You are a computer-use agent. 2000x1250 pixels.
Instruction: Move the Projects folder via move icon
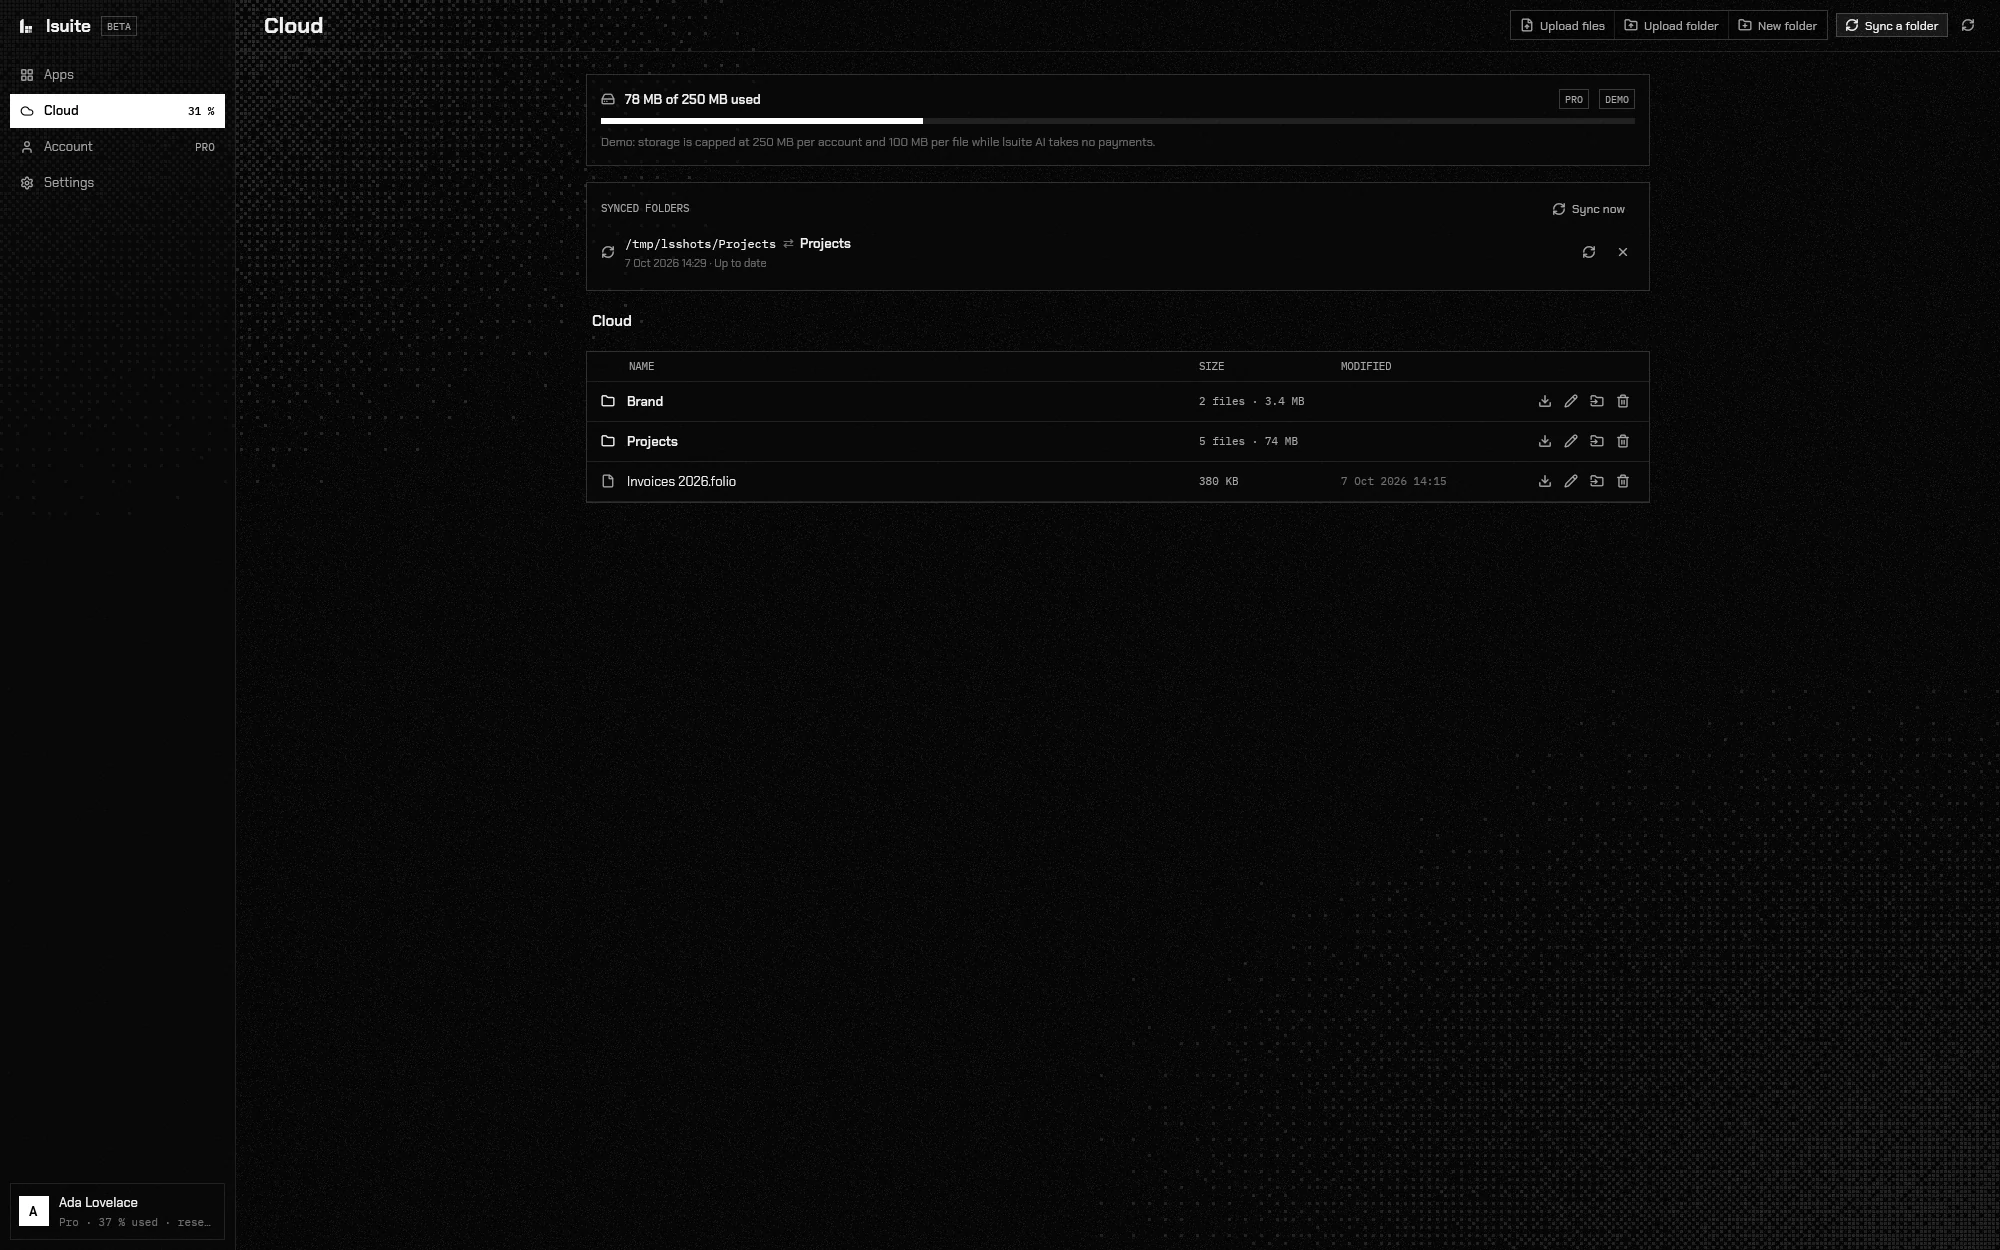[1597, 441]
